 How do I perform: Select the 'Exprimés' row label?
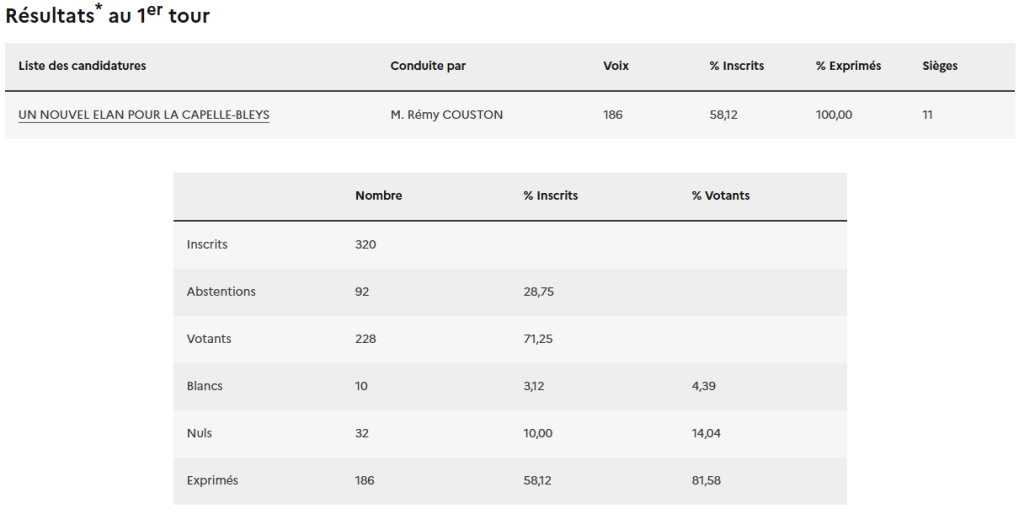(212, 481)
